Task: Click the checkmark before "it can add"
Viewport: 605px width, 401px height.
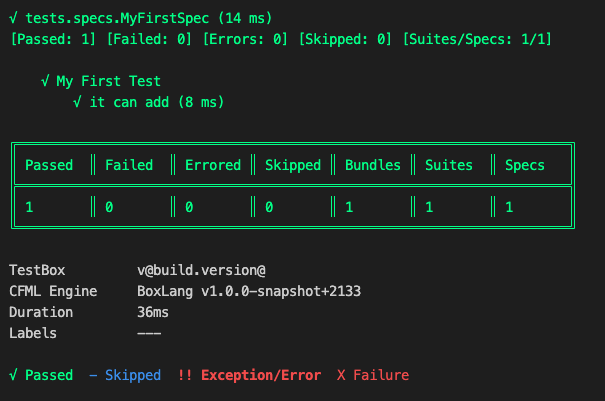Action: click(x=77, y=102)
